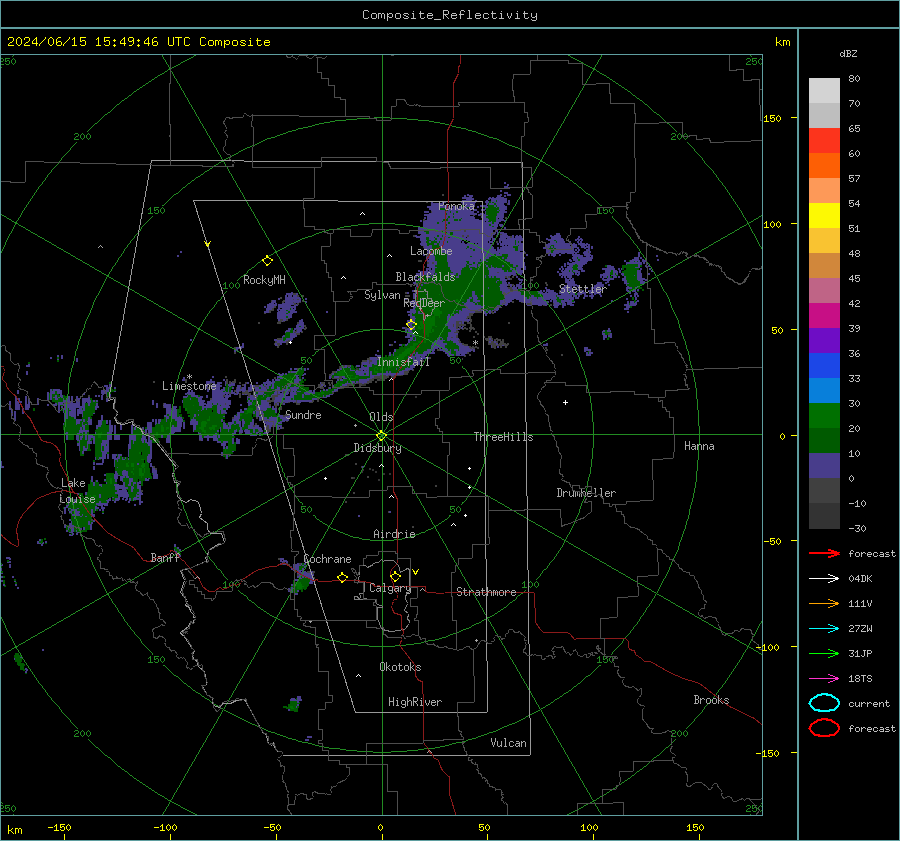
Task: Click the magenta 18TS arrow icon
Action: coord(824,679)
